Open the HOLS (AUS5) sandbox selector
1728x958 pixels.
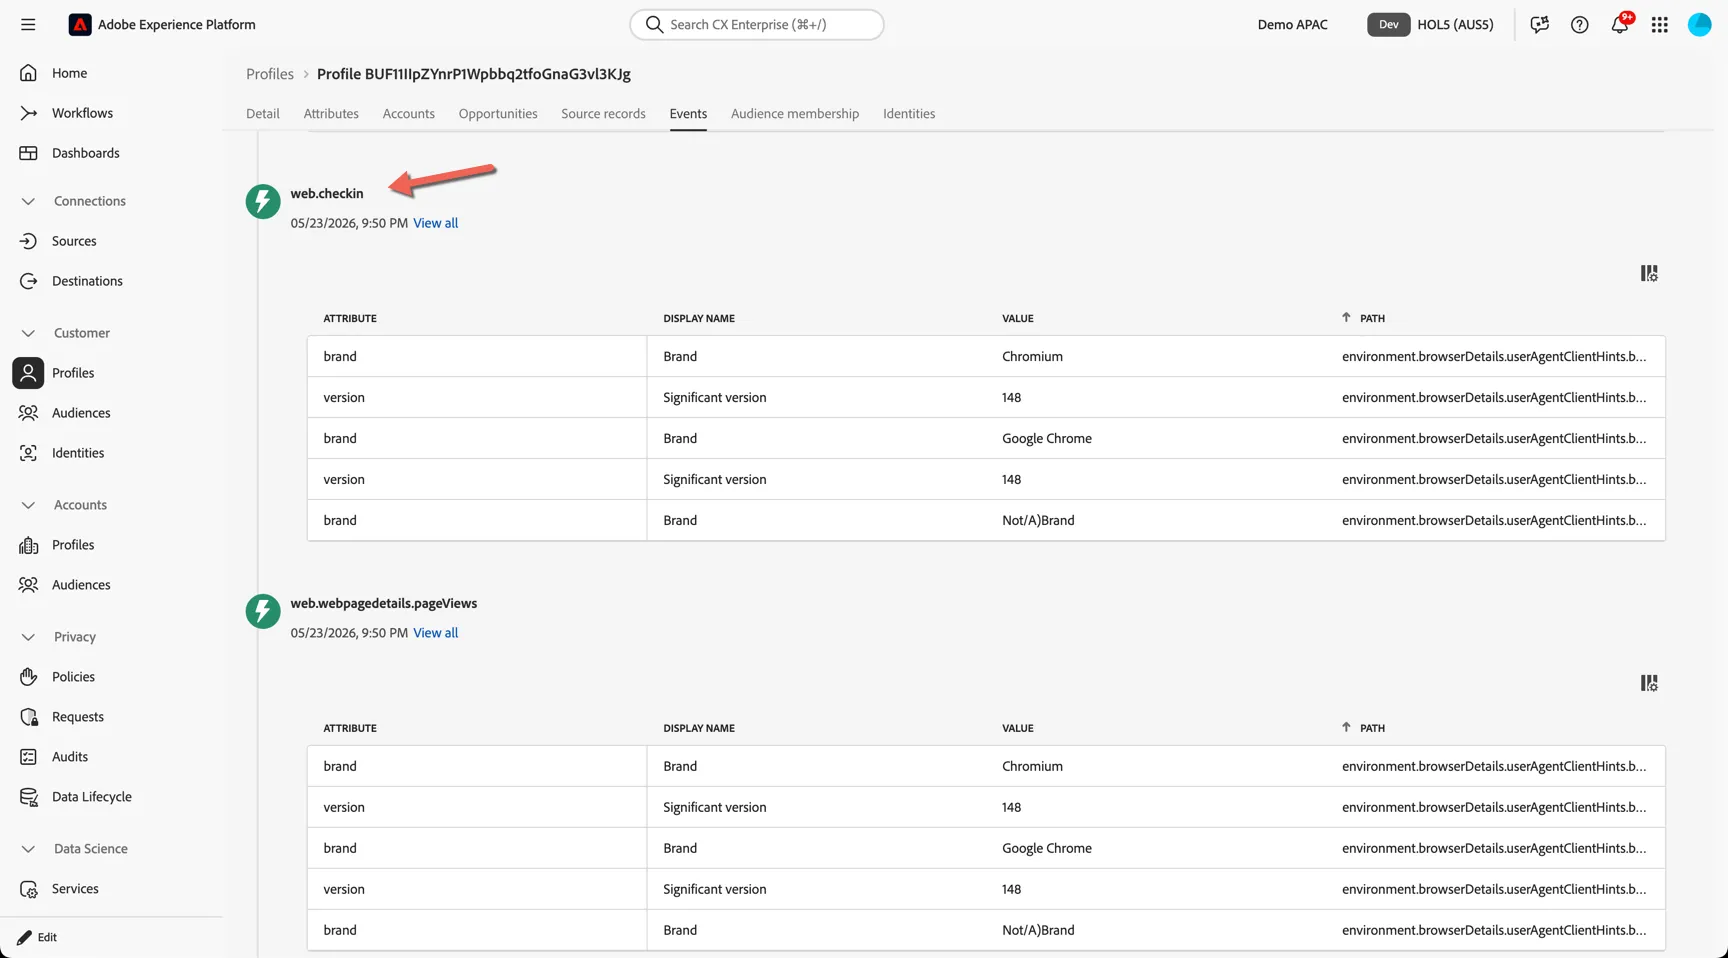1431,24
